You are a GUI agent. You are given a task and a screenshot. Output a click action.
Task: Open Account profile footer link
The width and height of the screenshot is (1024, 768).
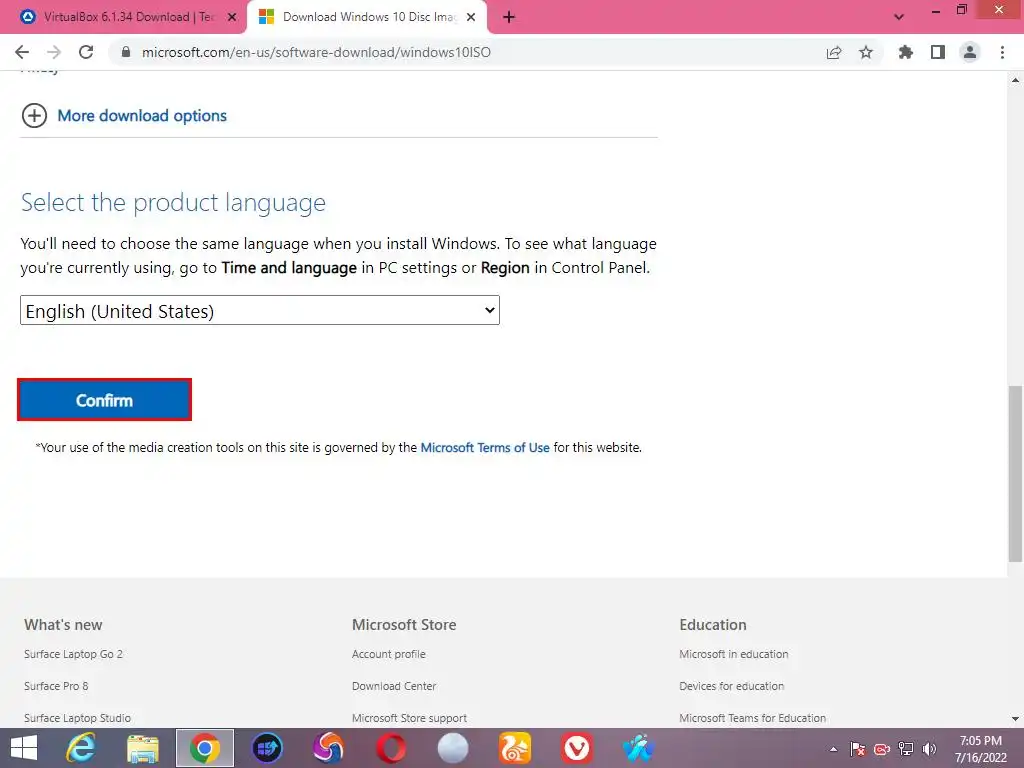click(389, 654)
